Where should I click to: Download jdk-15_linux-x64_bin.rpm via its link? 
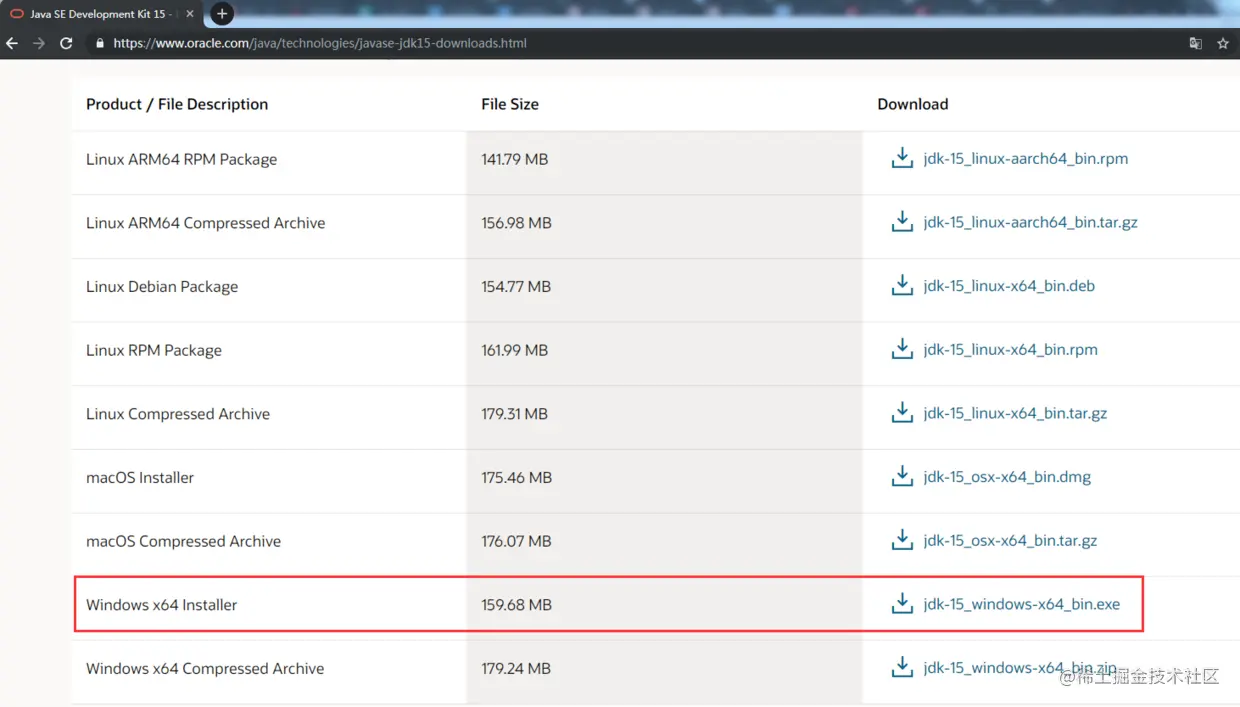coord(1011,350)
